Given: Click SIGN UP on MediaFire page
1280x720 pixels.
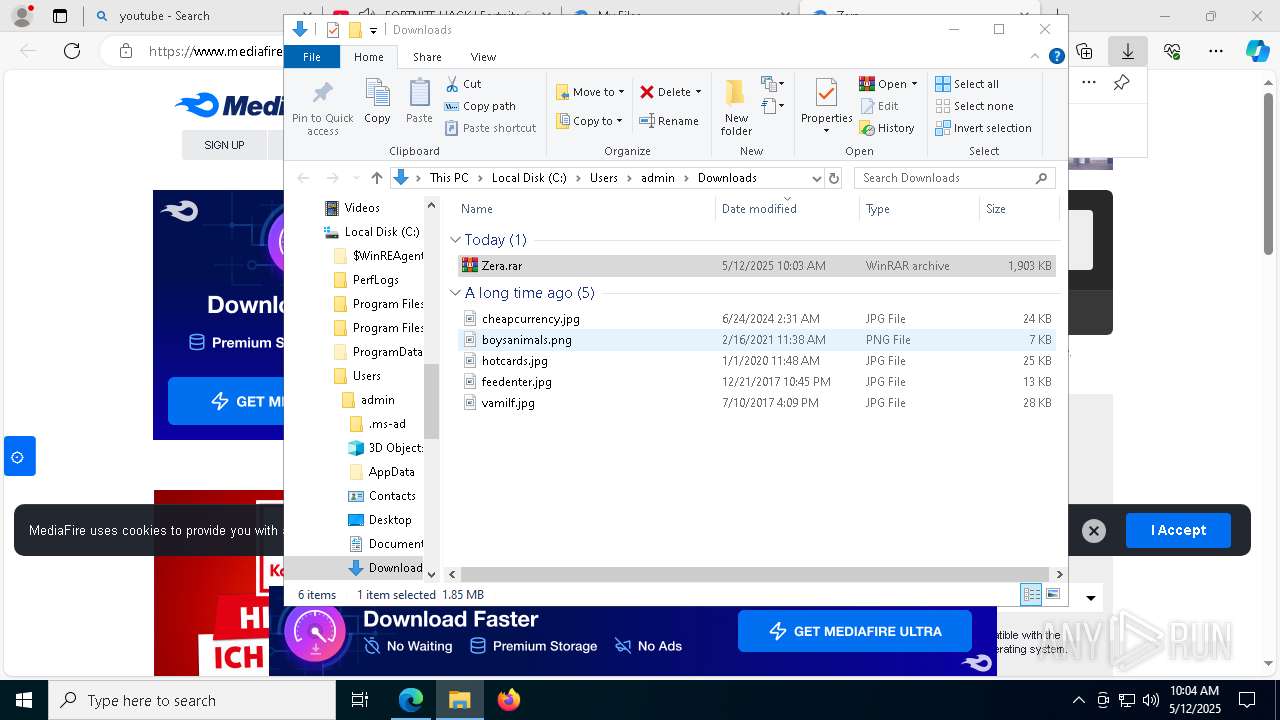Looking at the screenshot, I should pos(224,145).
